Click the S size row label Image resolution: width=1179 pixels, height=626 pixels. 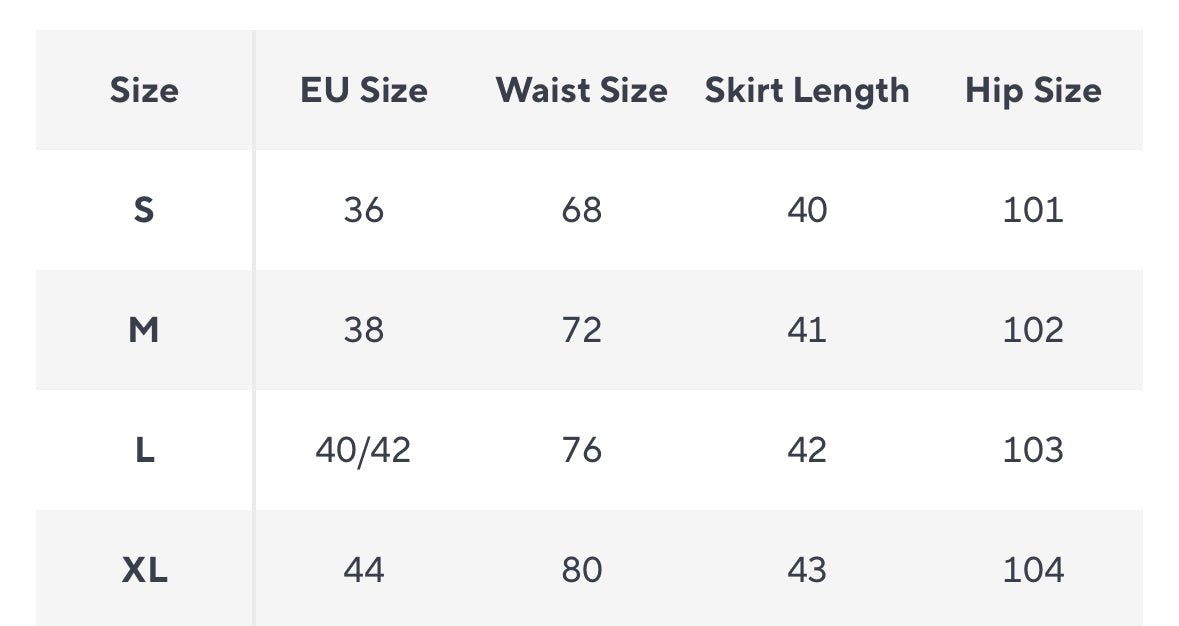[144, 210]
